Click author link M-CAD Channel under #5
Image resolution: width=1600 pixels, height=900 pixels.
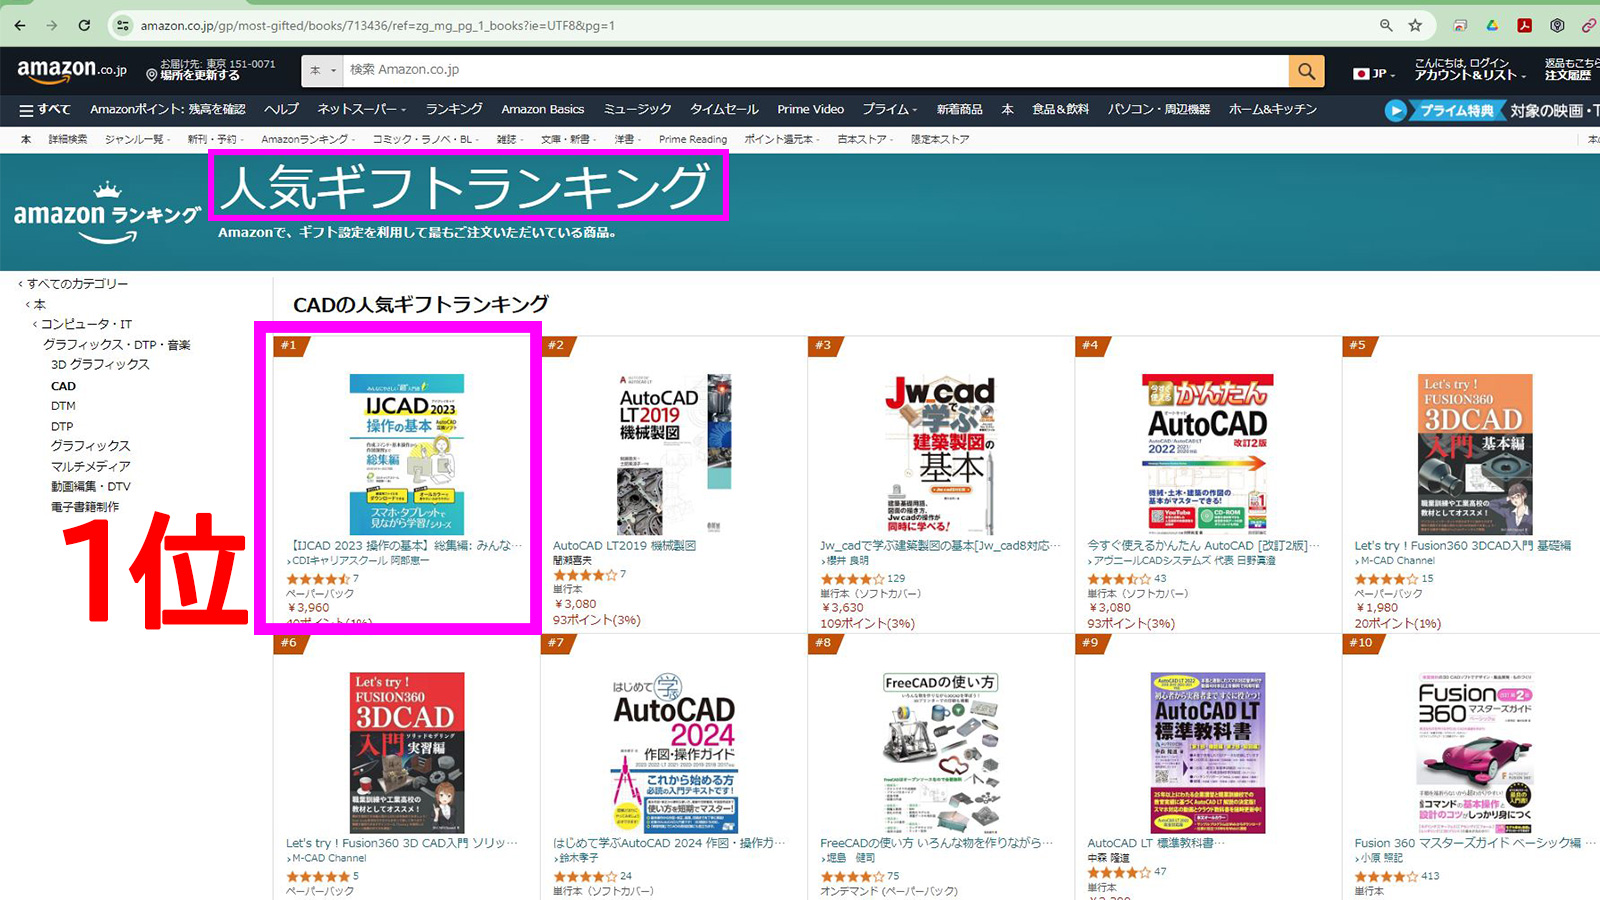[x=1397, y=561]
